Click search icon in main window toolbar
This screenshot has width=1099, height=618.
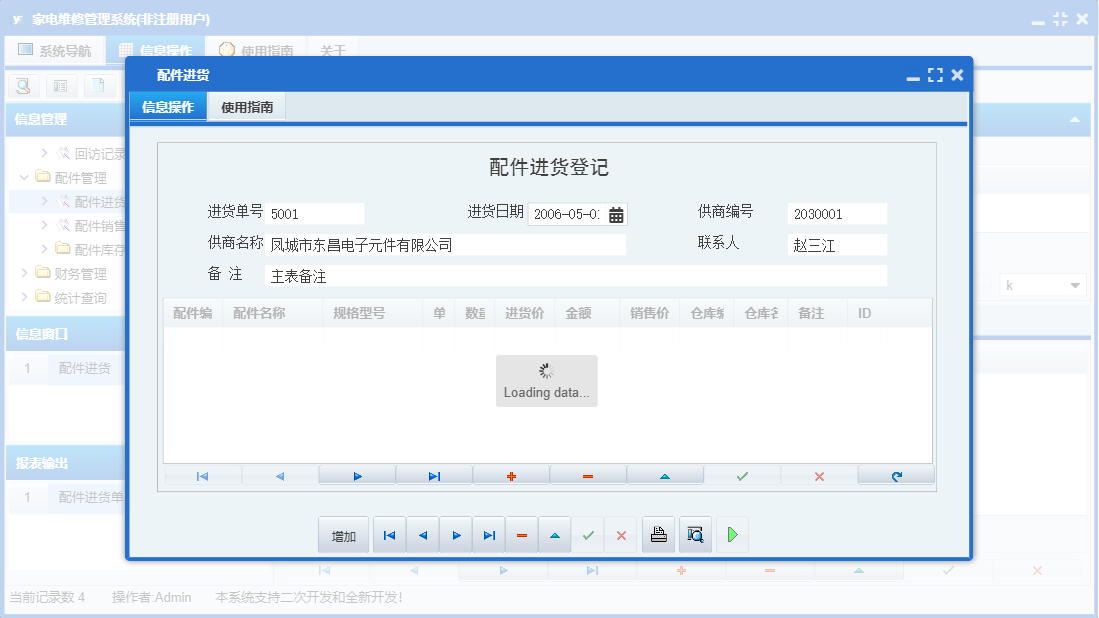pyautogui.click(x=23, y=86)
